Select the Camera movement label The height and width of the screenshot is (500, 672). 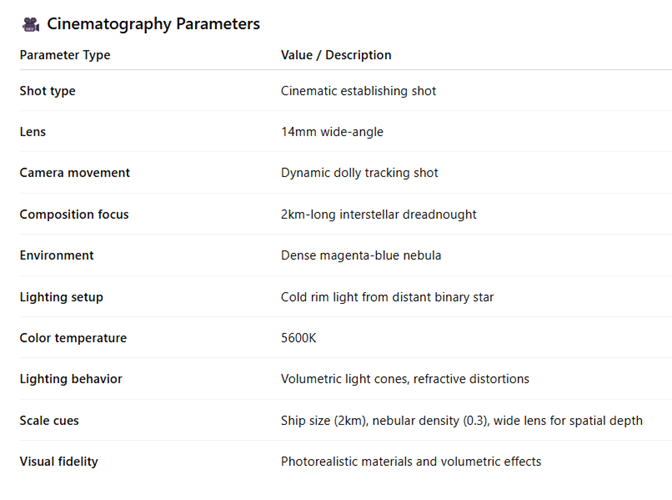tap(75, 173)
